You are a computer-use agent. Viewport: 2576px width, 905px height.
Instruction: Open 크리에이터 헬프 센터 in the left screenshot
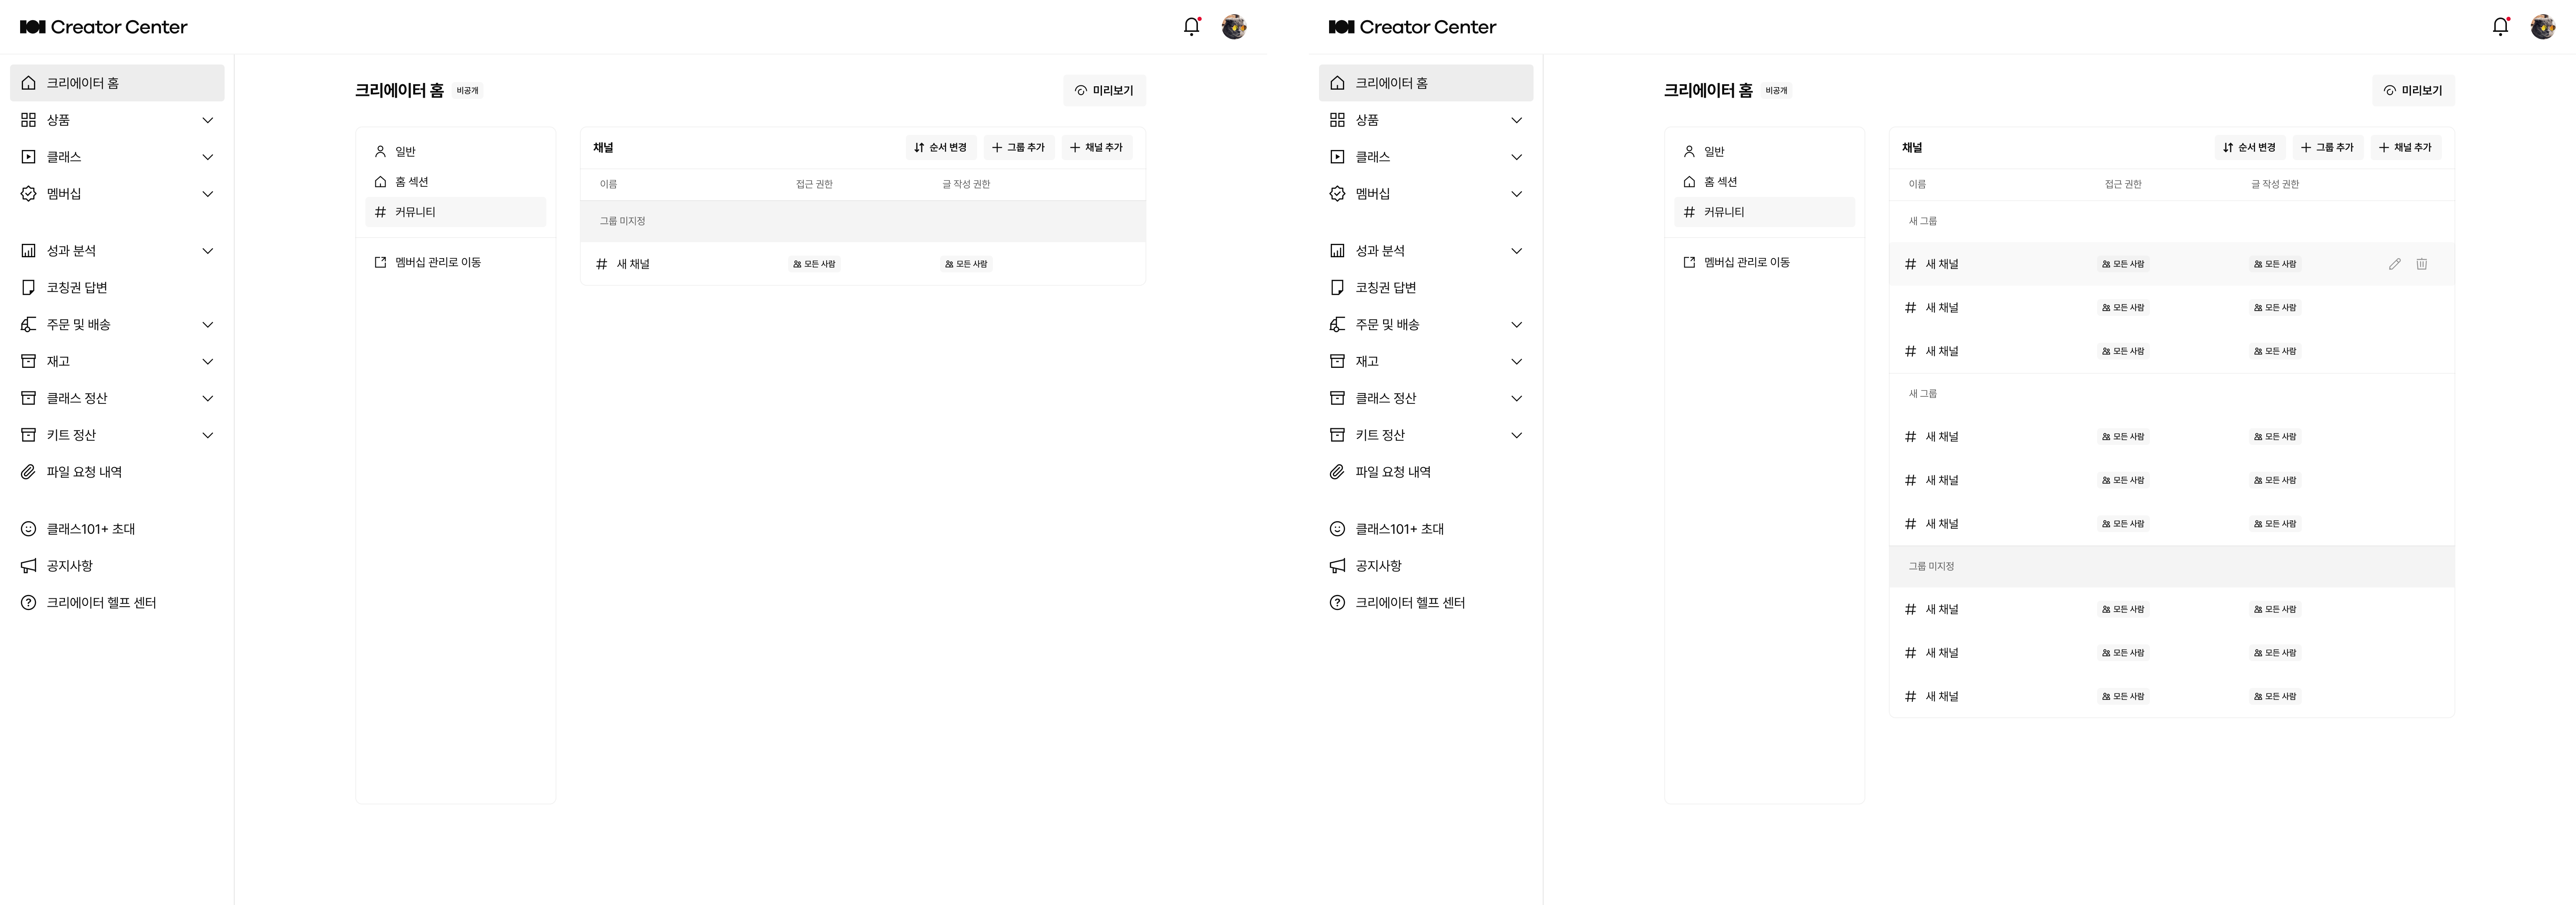click(101, 603)
